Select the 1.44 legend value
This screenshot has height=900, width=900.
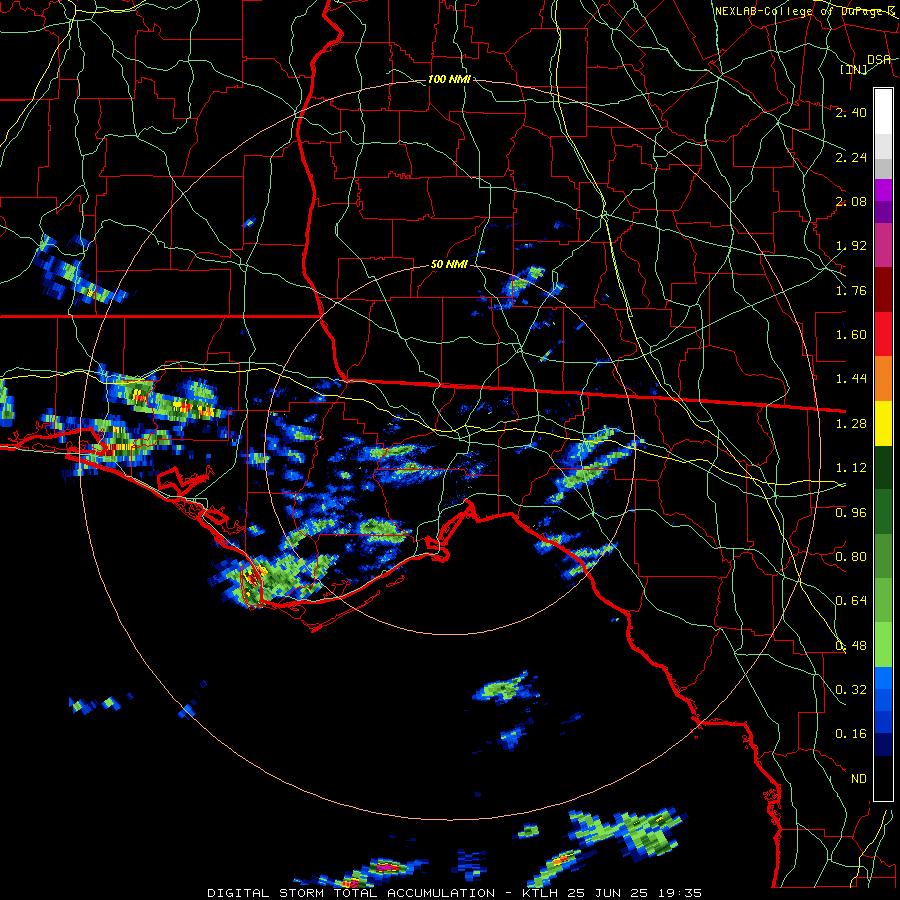(851, 379)
